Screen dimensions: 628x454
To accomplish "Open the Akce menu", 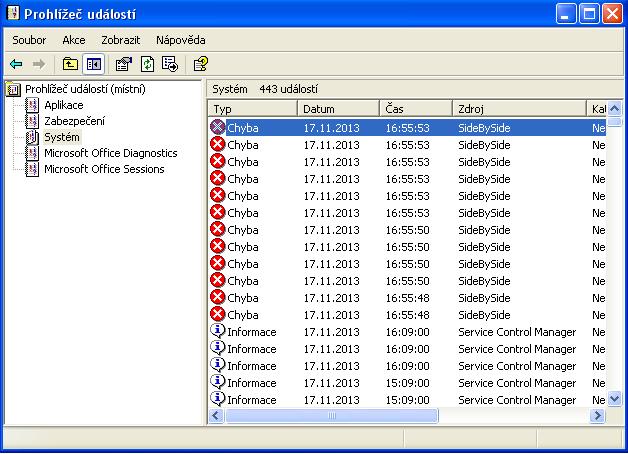I will (74, 40).
